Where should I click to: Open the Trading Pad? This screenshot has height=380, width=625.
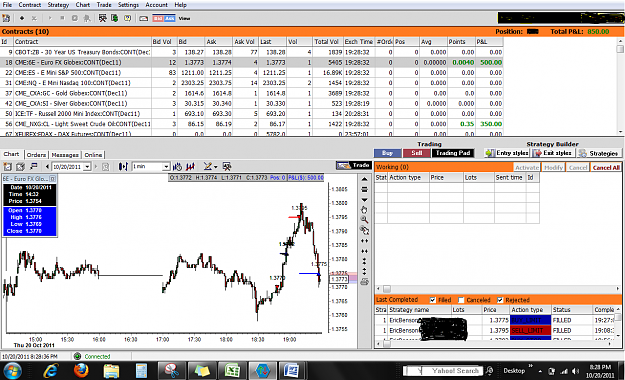(x=453, y=153)
